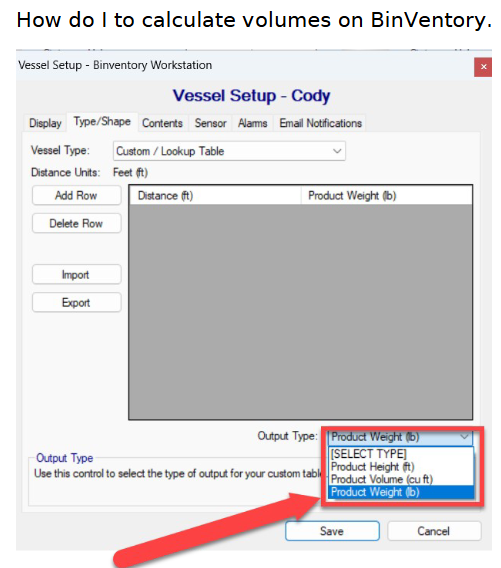Select the Type/Shape tab
This screenshot has height=568, width=501.
point(102,122)
